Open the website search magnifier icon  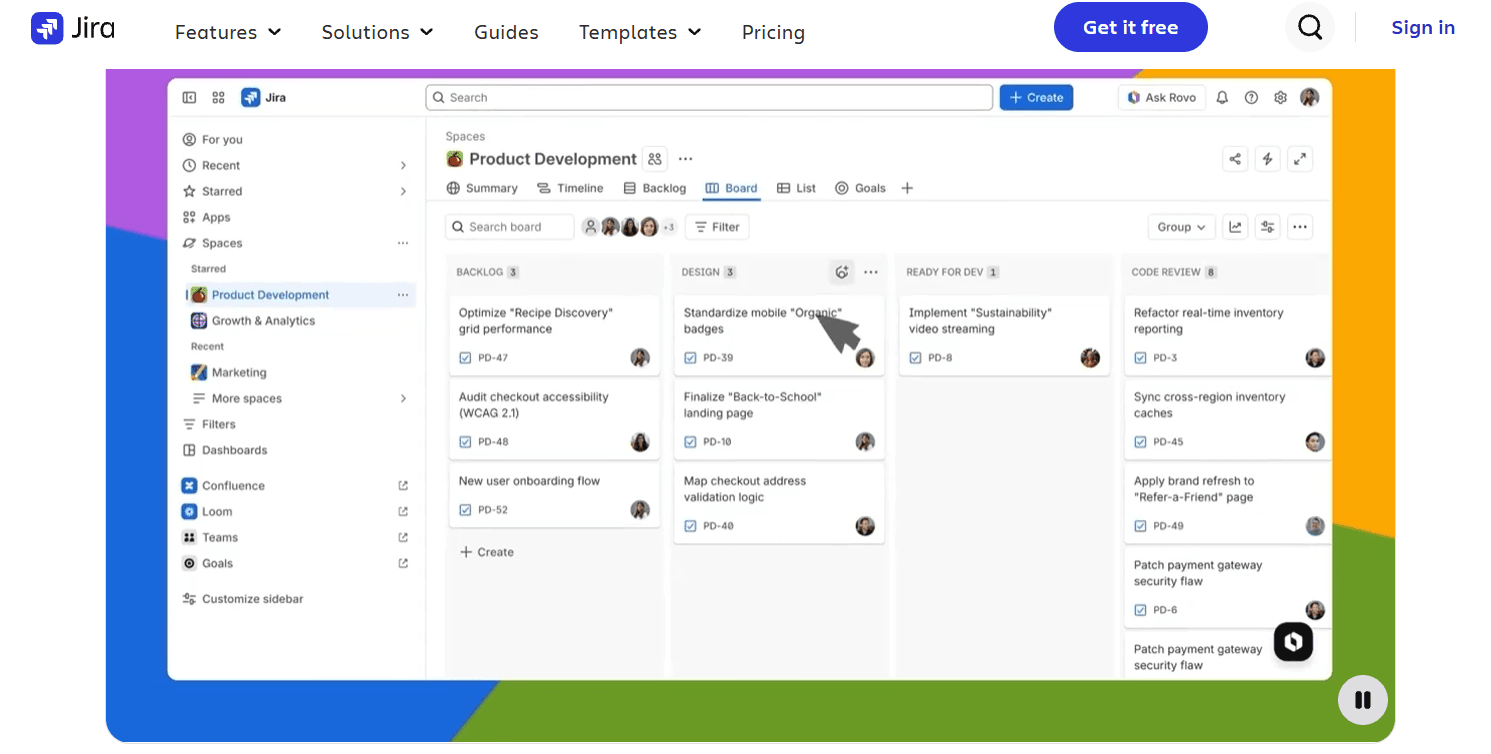1310,28
